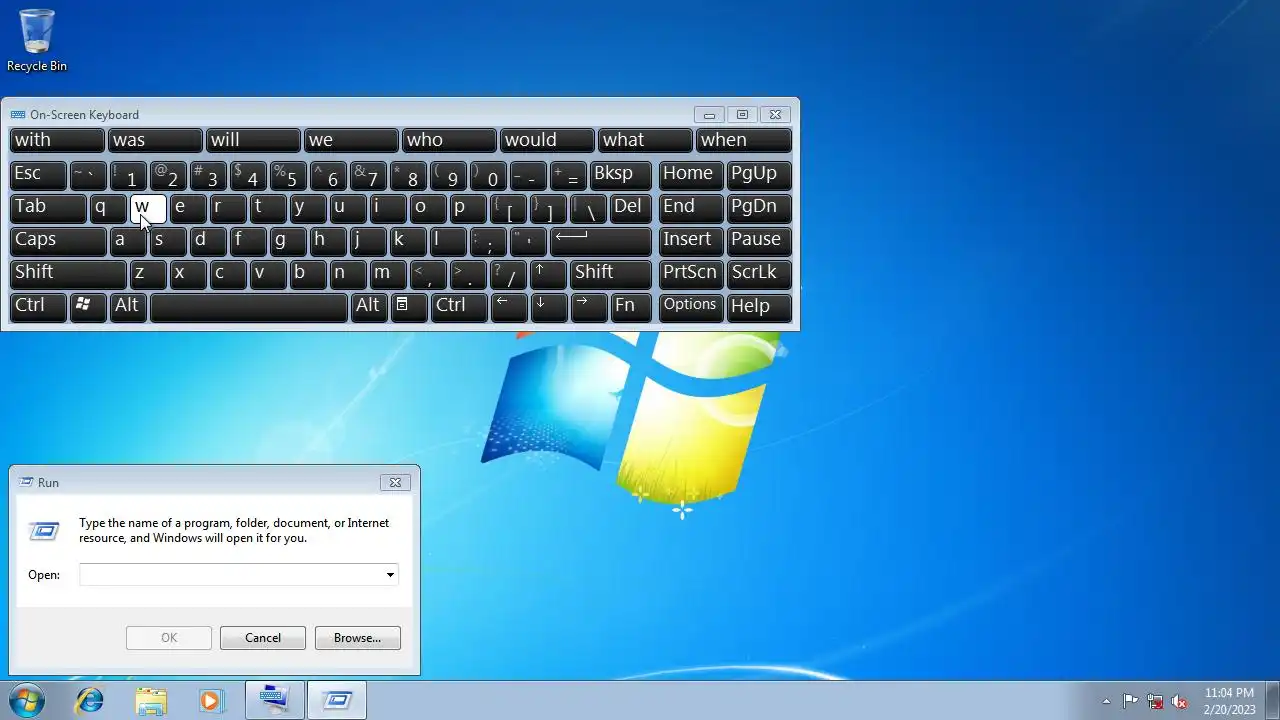
Task: Tap the up arrow key next to Shift
Action: click(x=548, y=273)
